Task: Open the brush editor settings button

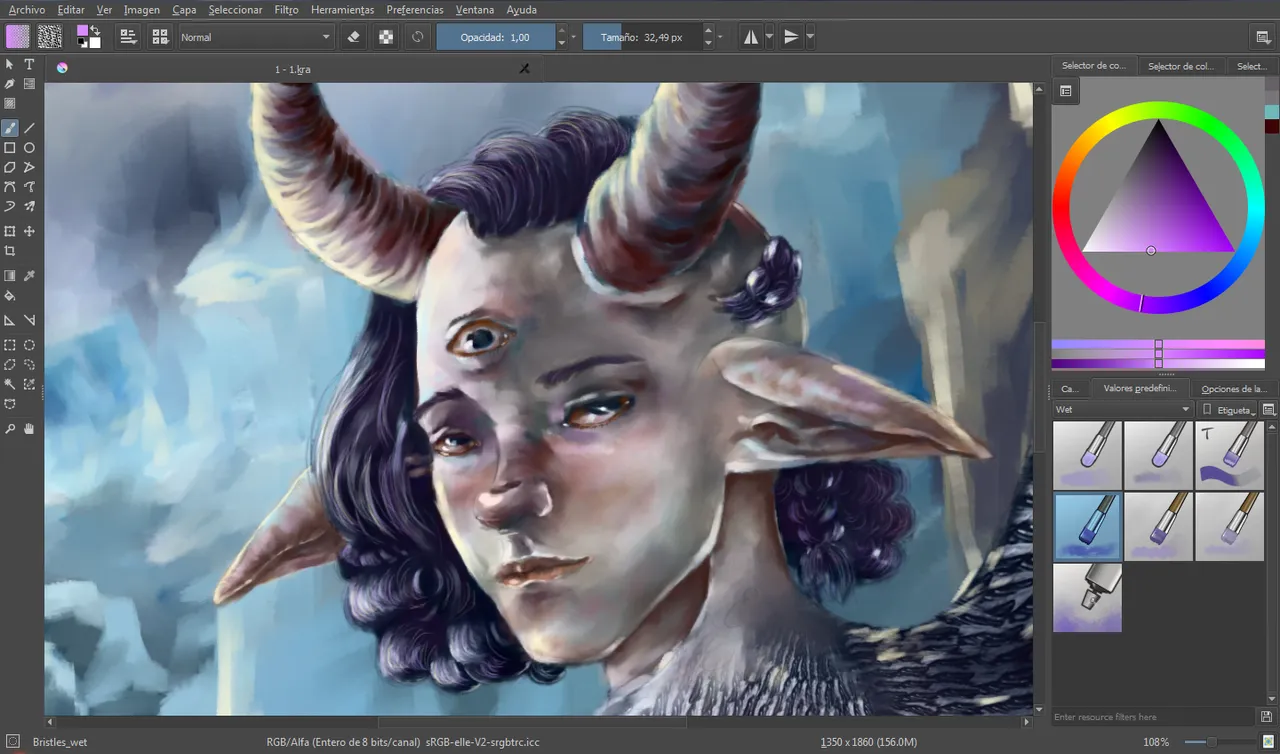Action: click(128, 37)
